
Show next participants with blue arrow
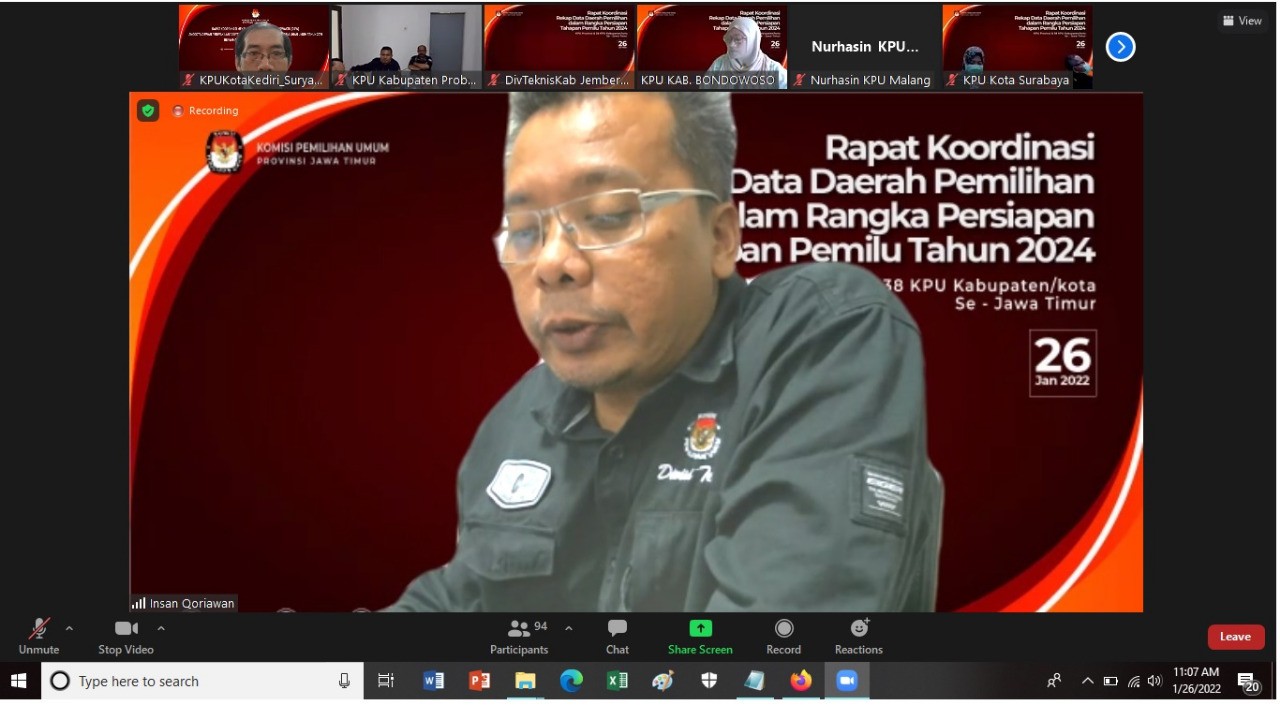(1120, 47)
